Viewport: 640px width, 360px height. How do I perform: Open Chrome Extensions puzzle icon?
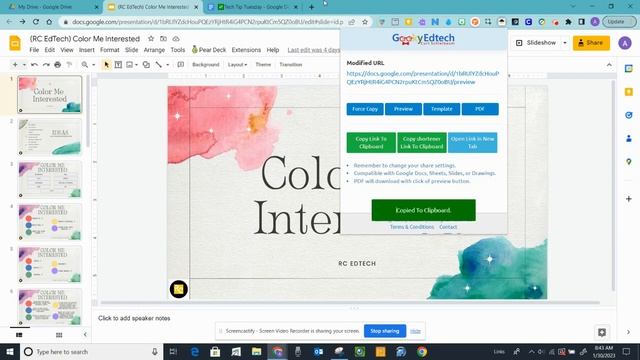(568, 22)
